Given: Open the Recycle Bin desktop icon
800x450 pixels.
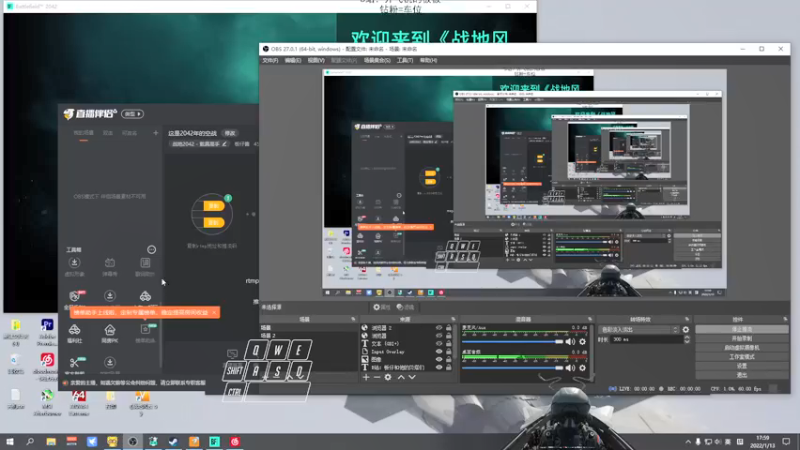Looking at the screenshot, I should point(15,365).
